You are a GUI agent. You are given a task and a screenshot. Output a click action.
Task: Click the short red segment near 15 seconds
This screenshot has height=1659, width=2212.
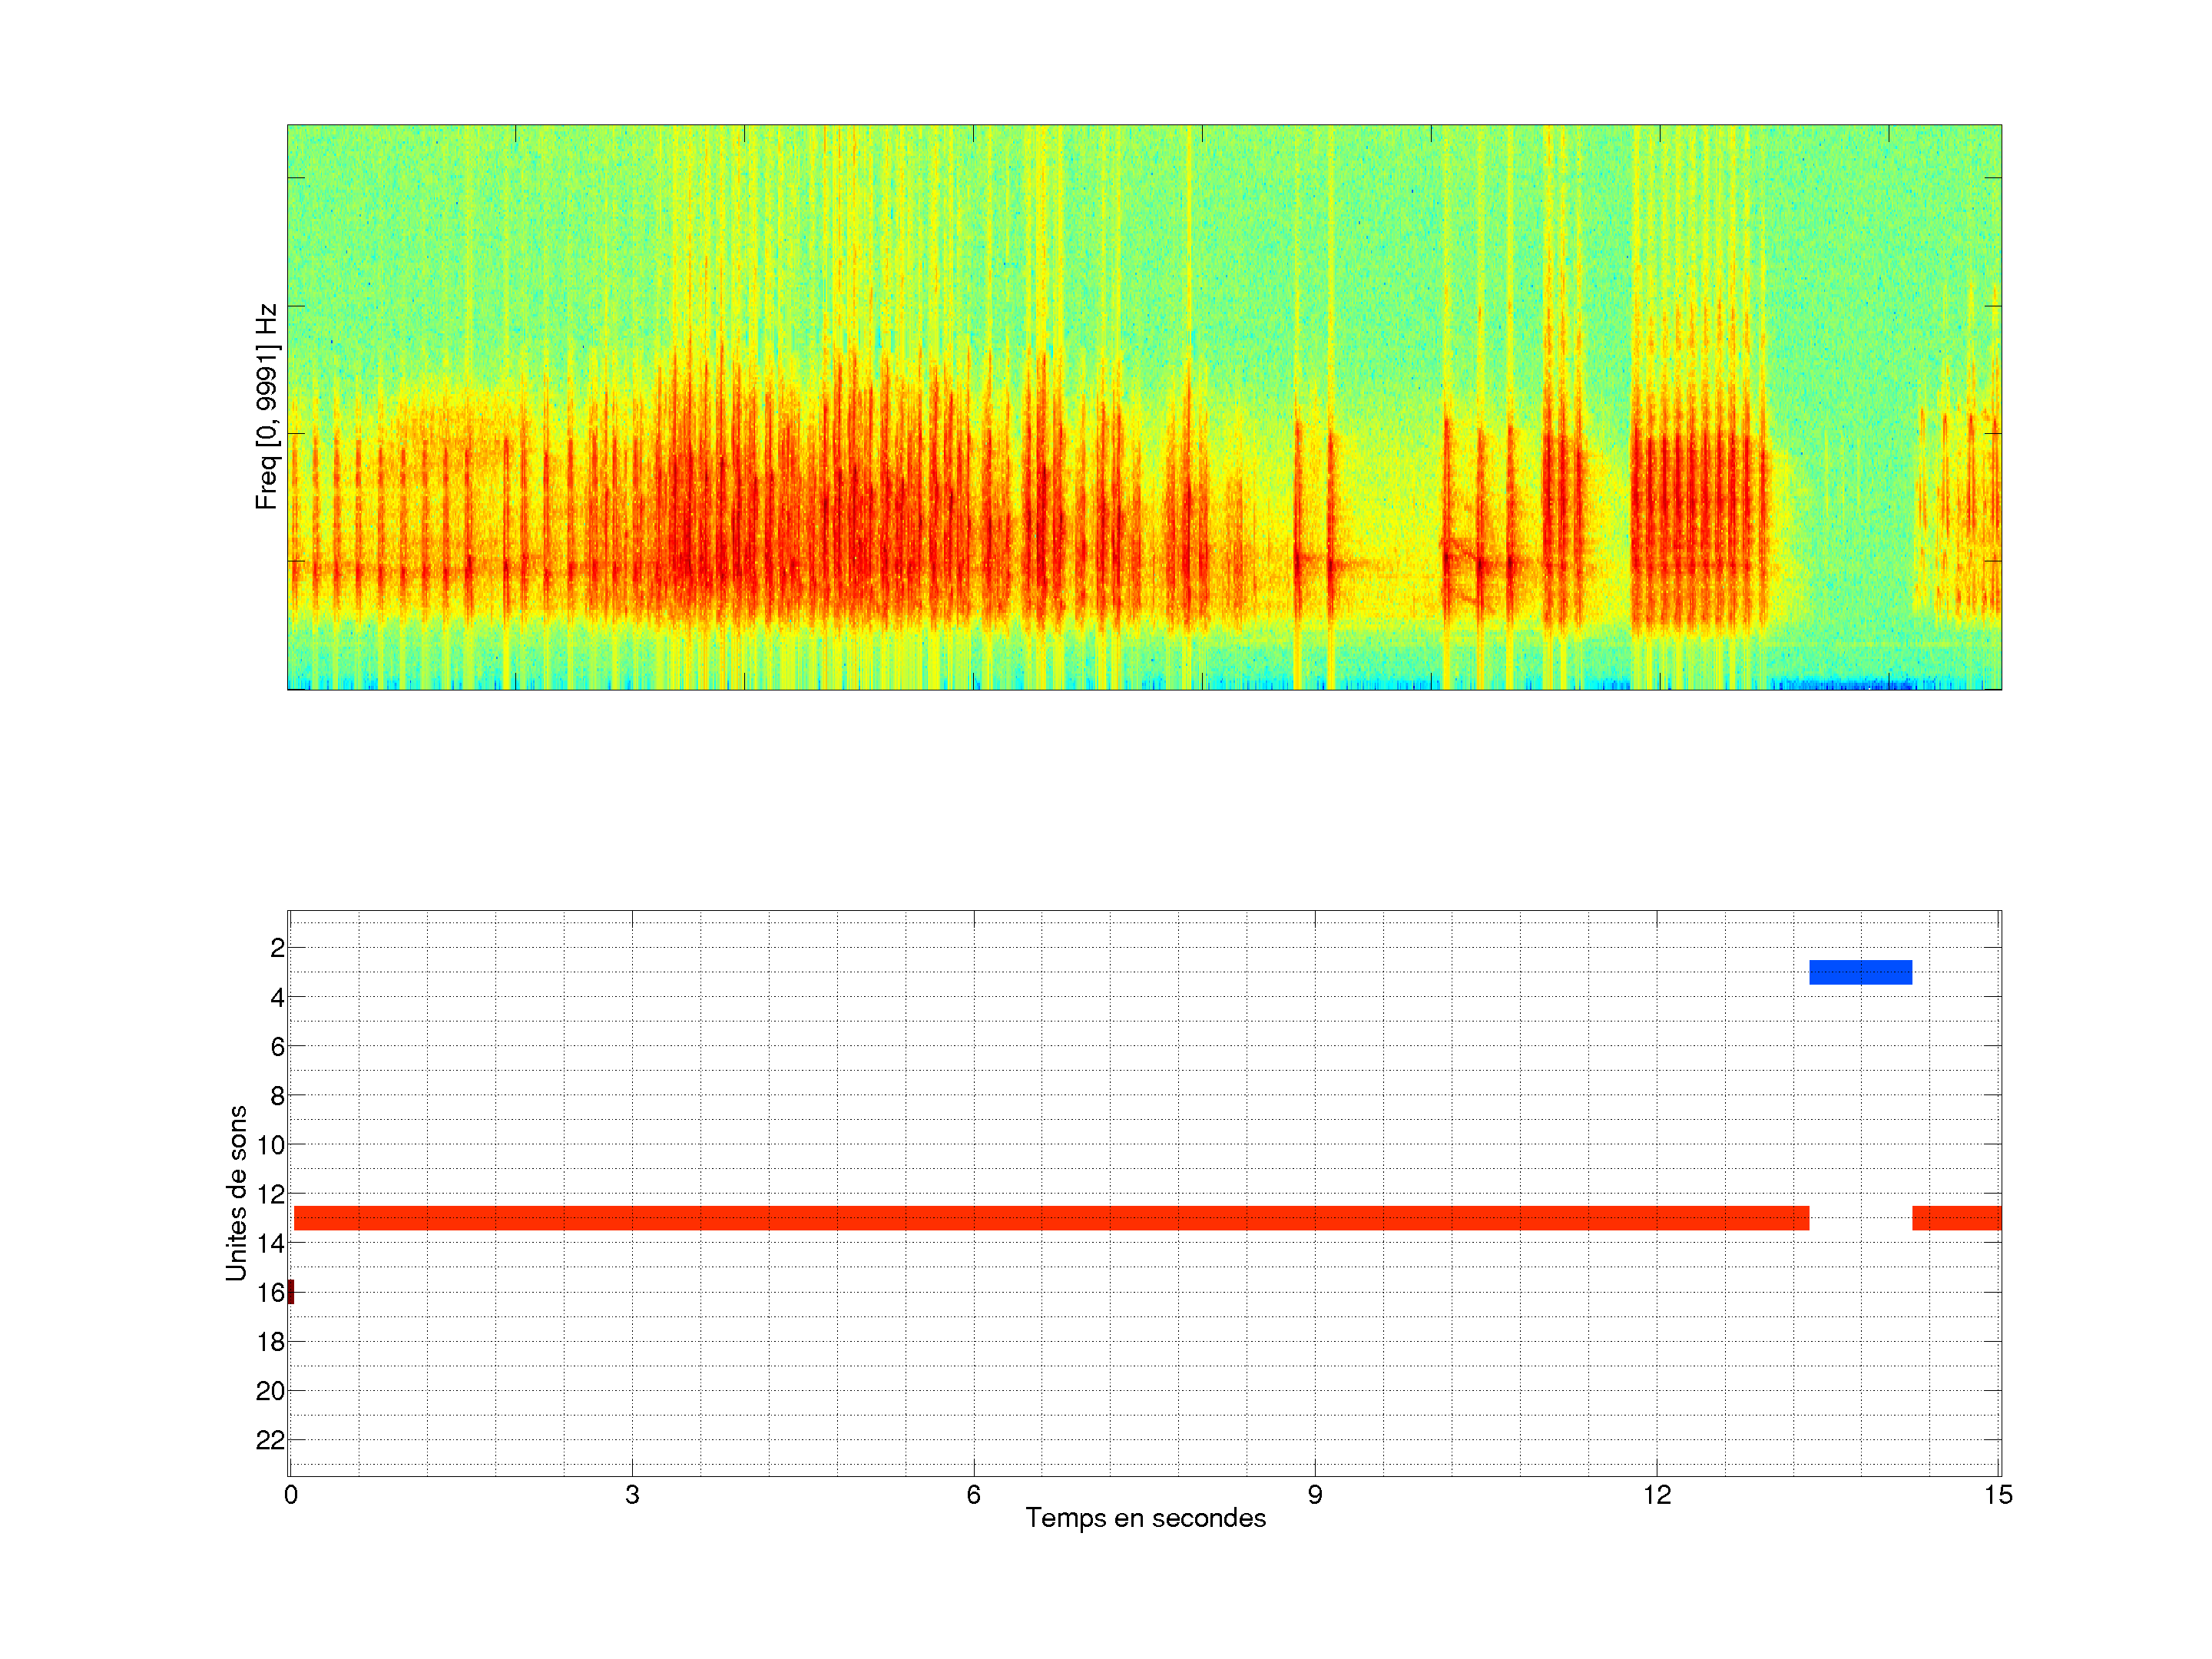pyautogui.click(x=1956, y=1218)
